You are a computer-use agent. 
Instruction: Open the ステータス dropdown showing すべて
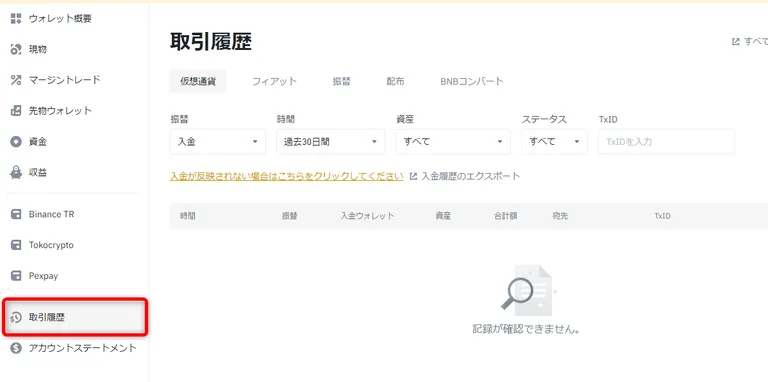tap(554, 142)
